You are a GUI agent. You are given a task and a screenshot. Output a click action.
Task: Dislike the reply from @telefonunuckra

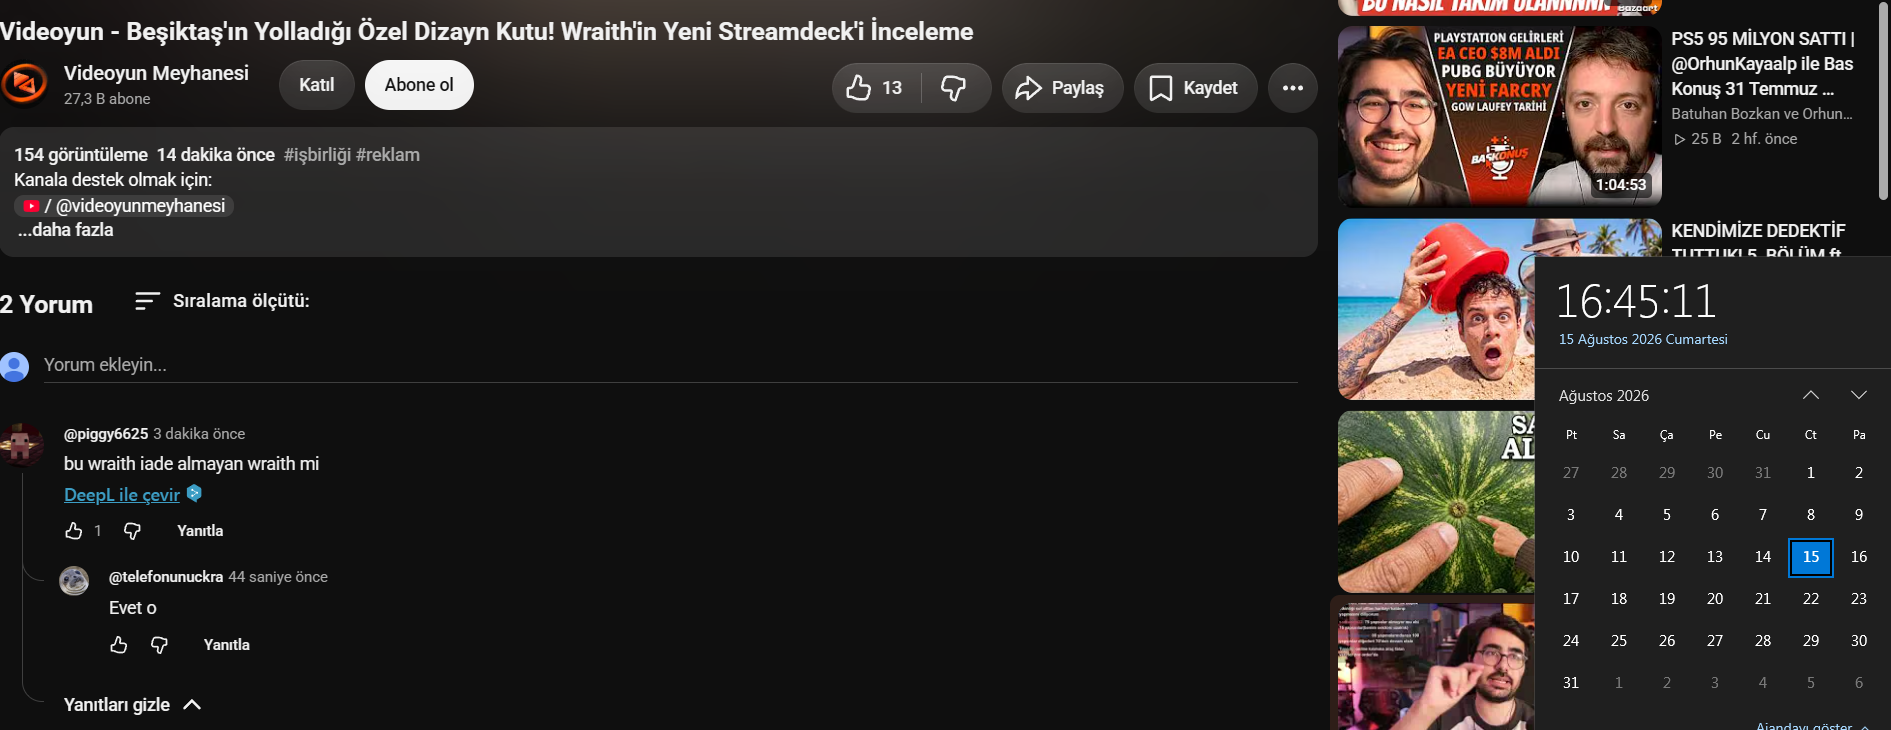pos(159,645)
